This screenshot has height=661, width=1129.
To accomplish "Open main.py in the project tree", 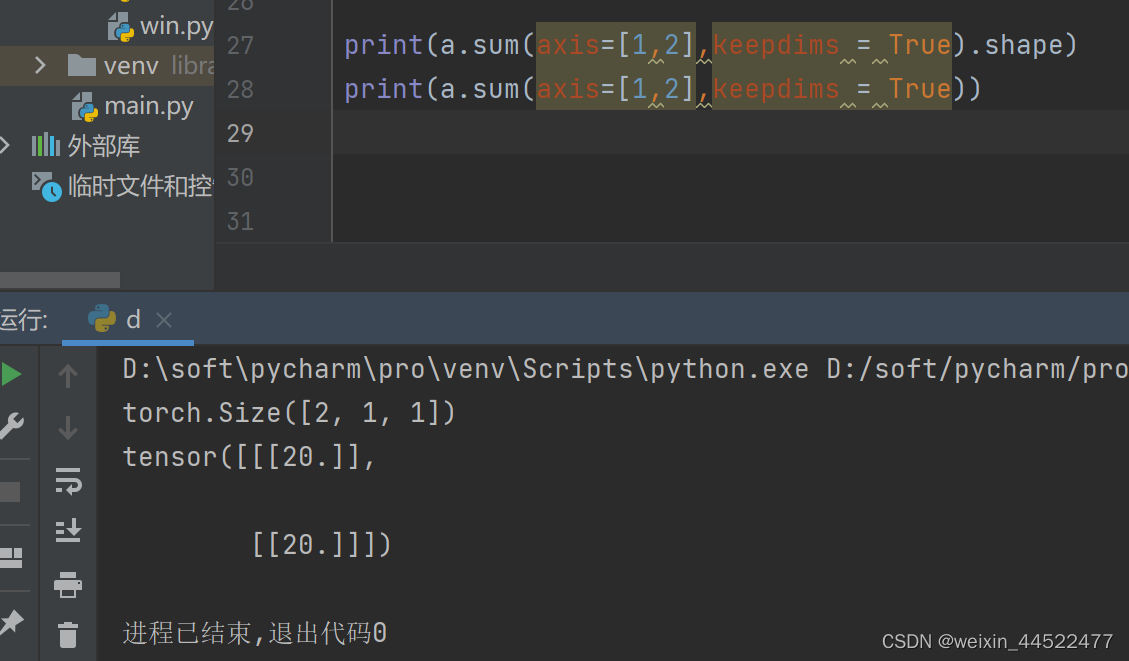I will click(132, 107).
